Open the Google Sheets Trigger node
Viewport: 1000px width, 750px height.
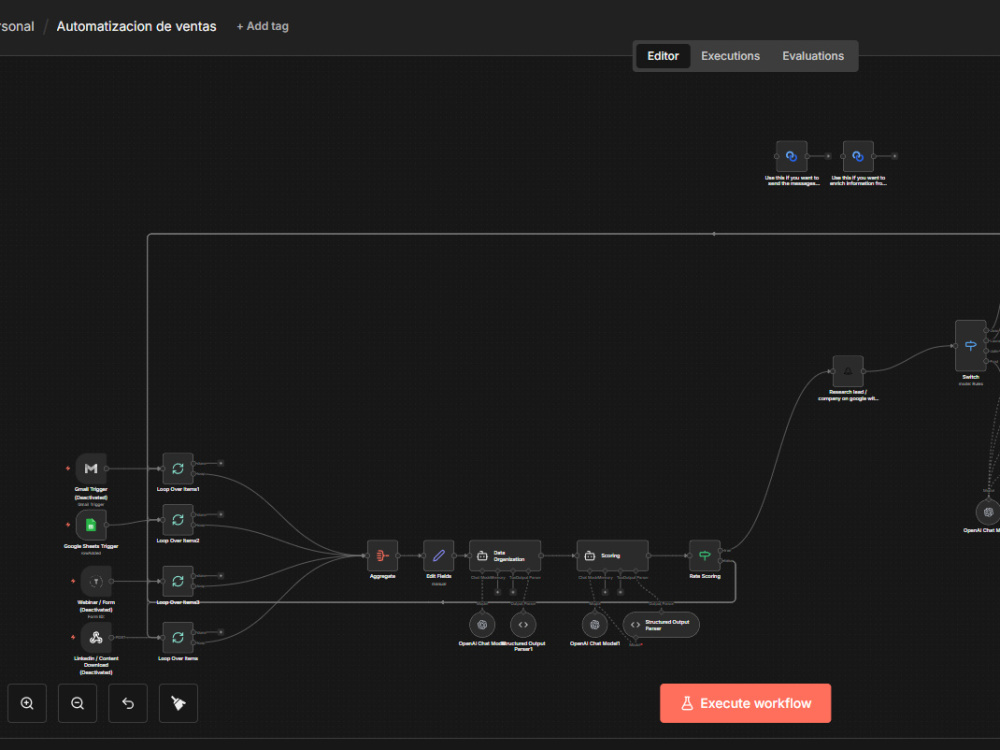(x=91, y=525)
